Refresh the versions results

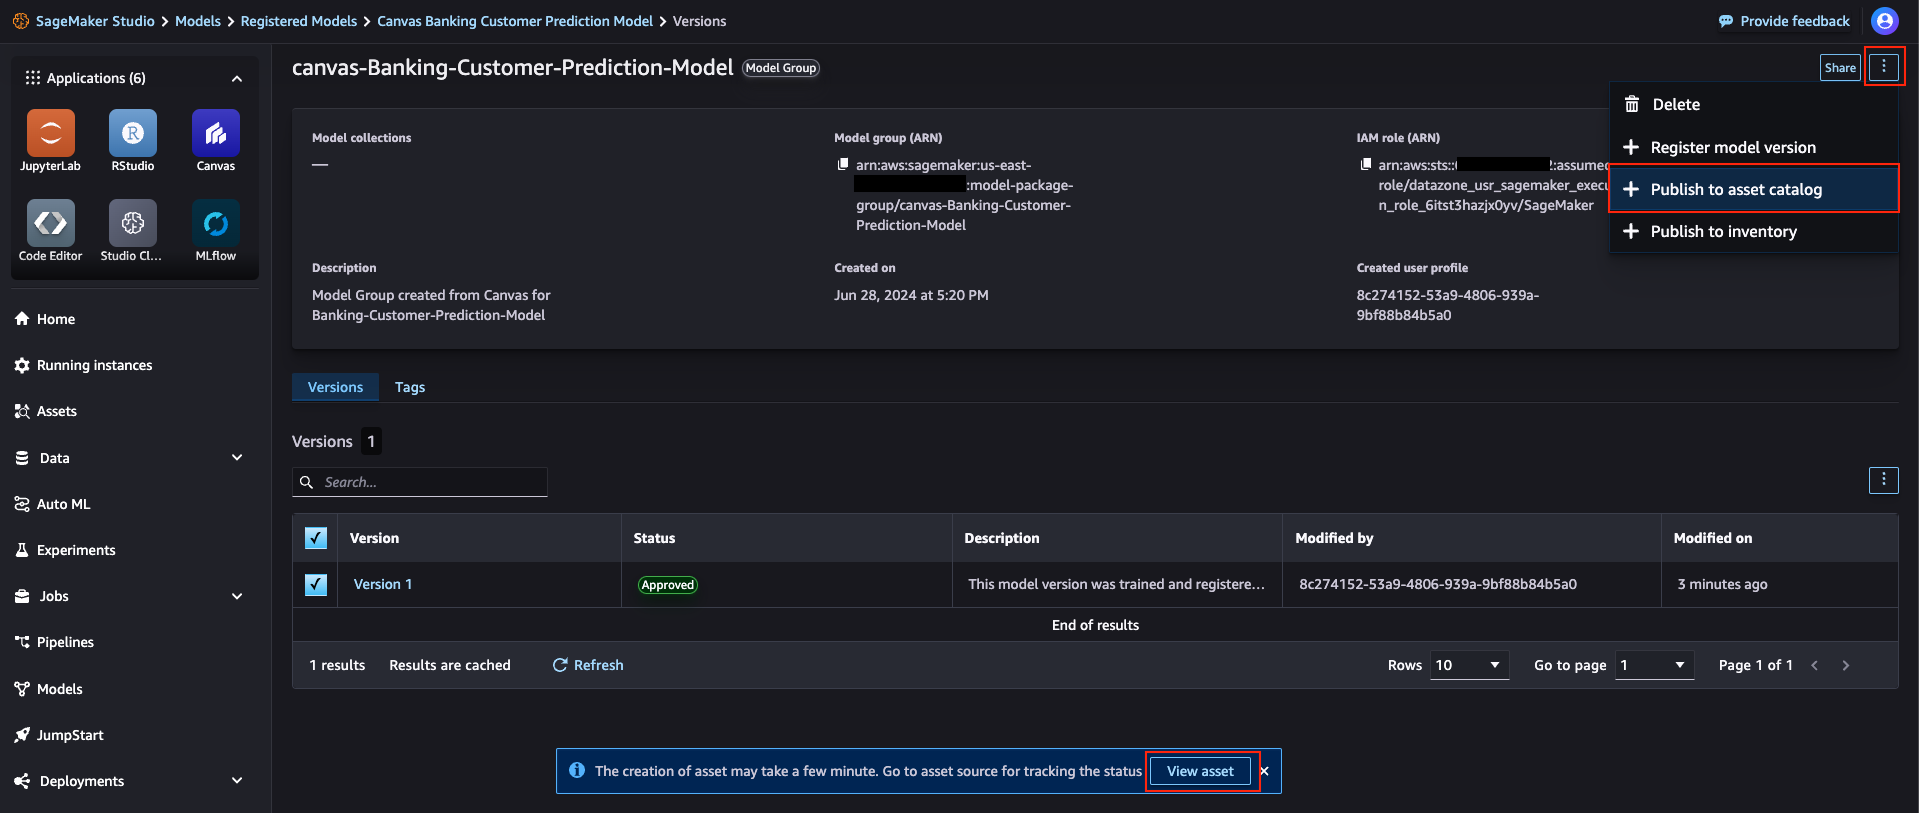click(588, 665)
